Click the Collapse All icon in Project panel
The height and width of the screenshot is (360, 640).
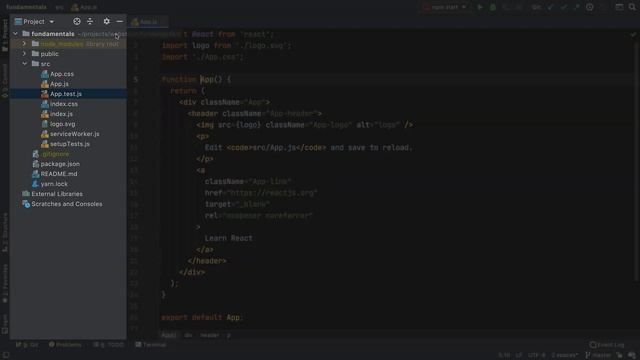90,21
